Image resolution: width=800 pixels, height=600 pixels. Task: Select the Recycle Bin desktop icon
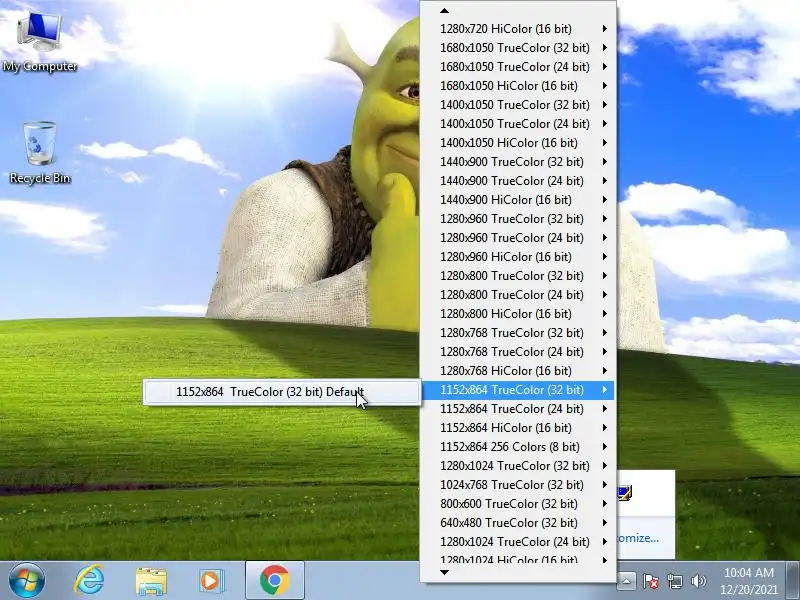tap(40, 153)
